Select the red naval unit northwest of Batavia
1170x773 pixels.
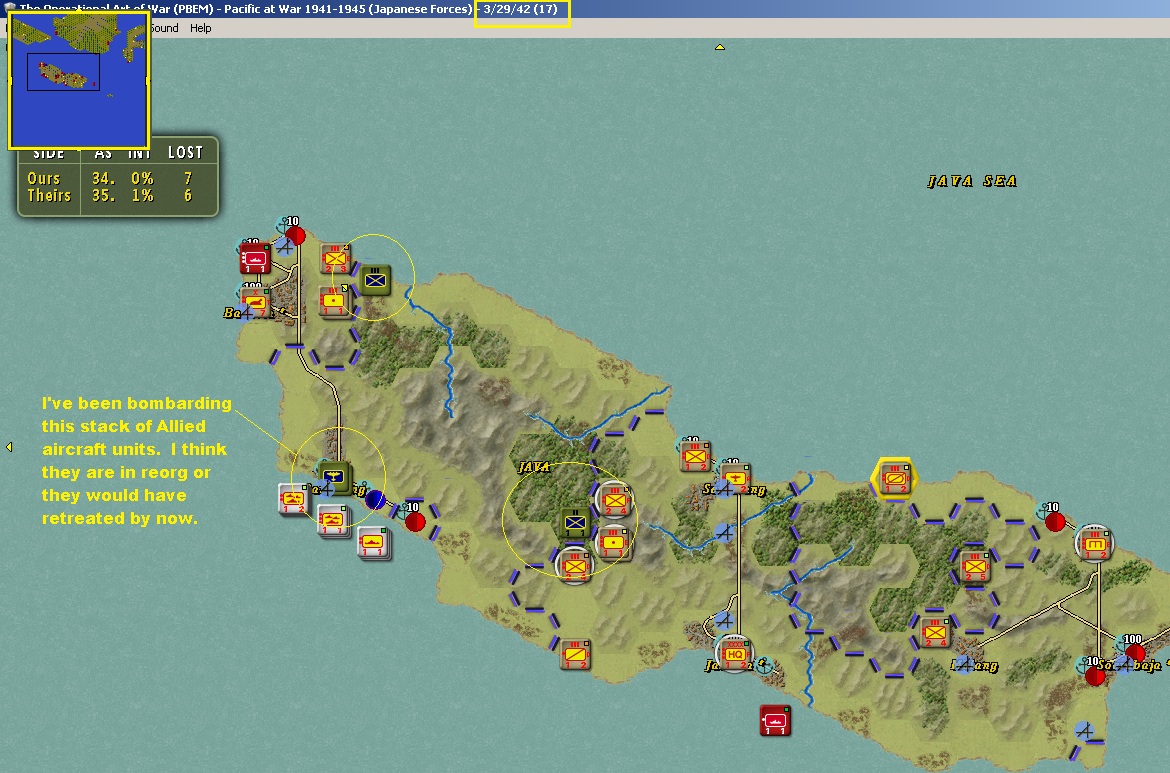coord(254,259)
